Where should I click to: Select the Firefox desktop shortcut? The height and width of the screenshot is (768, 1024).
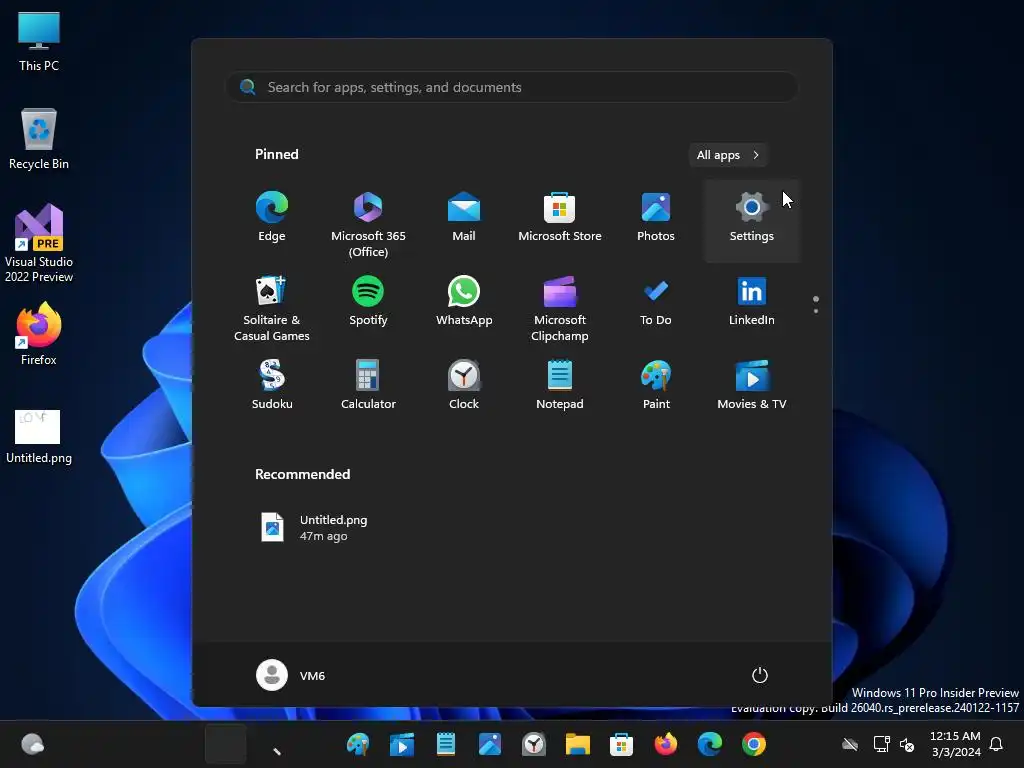[39, 334]
